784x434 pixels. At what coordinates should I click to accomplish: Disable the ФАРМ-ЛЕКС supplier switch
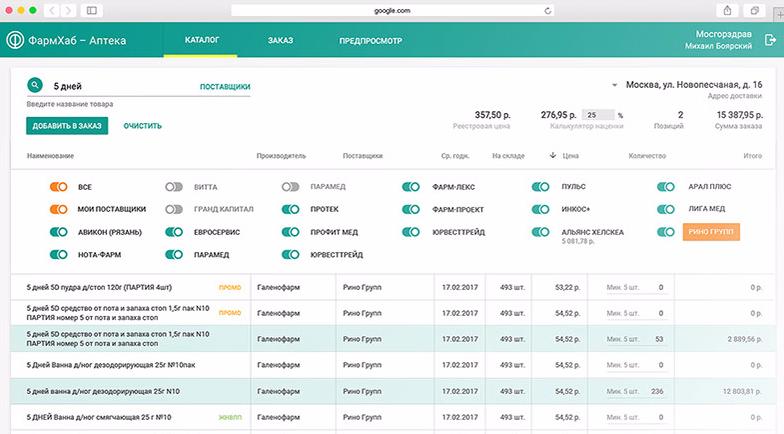(x=410, y=186)
